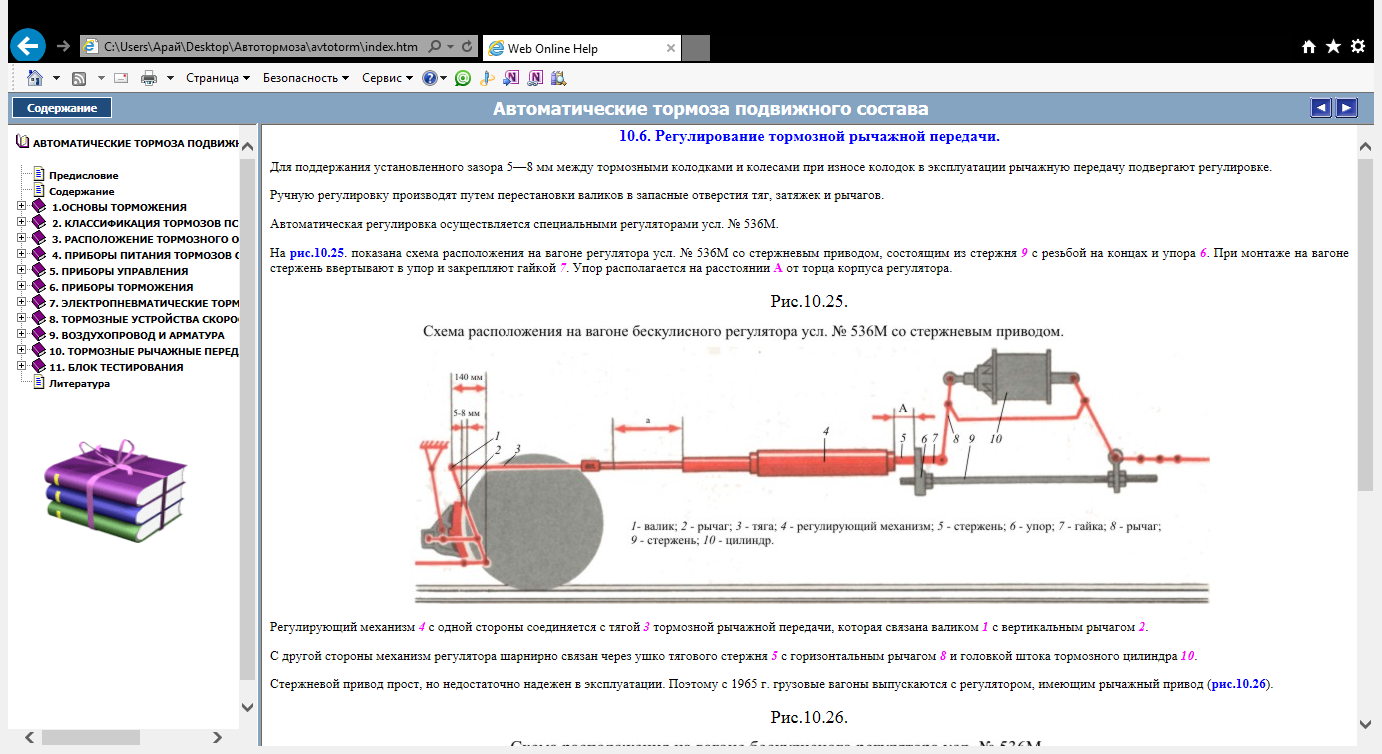Go back with the blue Back arrow
The height and width of the screenshot is (754, 1382).
(27, 46)
